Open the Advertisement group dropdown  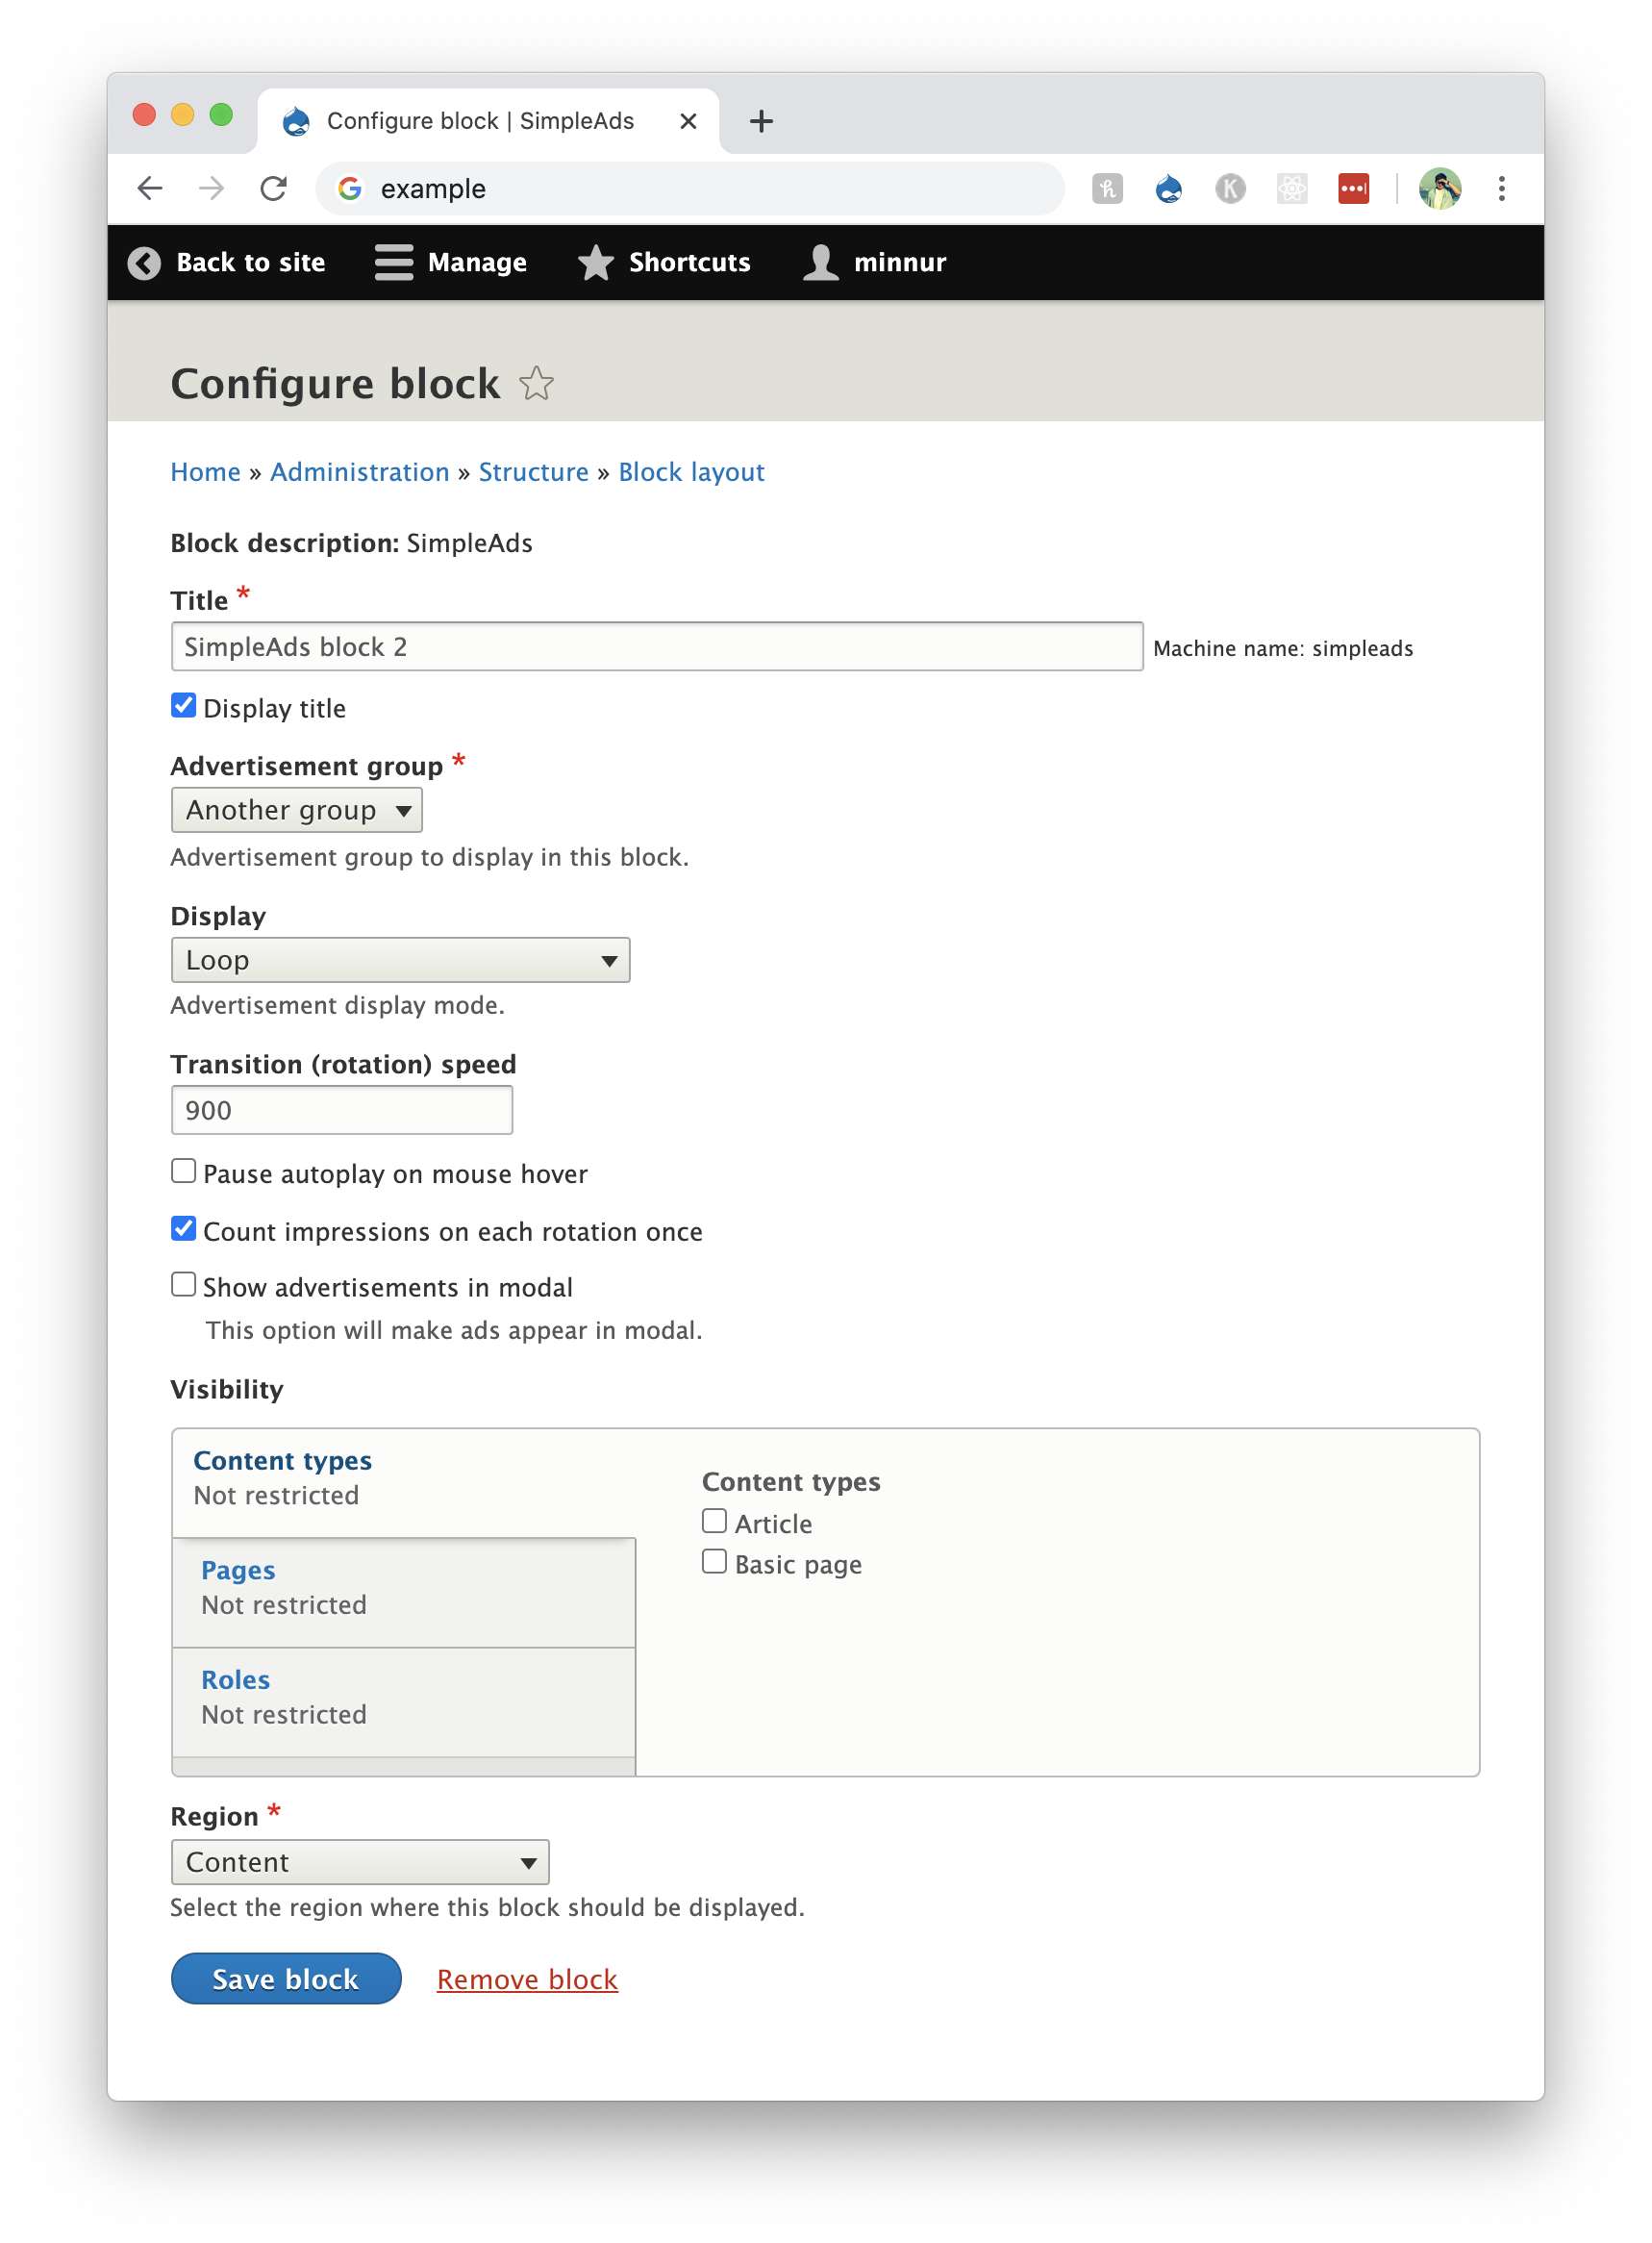(x=297, y=810)
